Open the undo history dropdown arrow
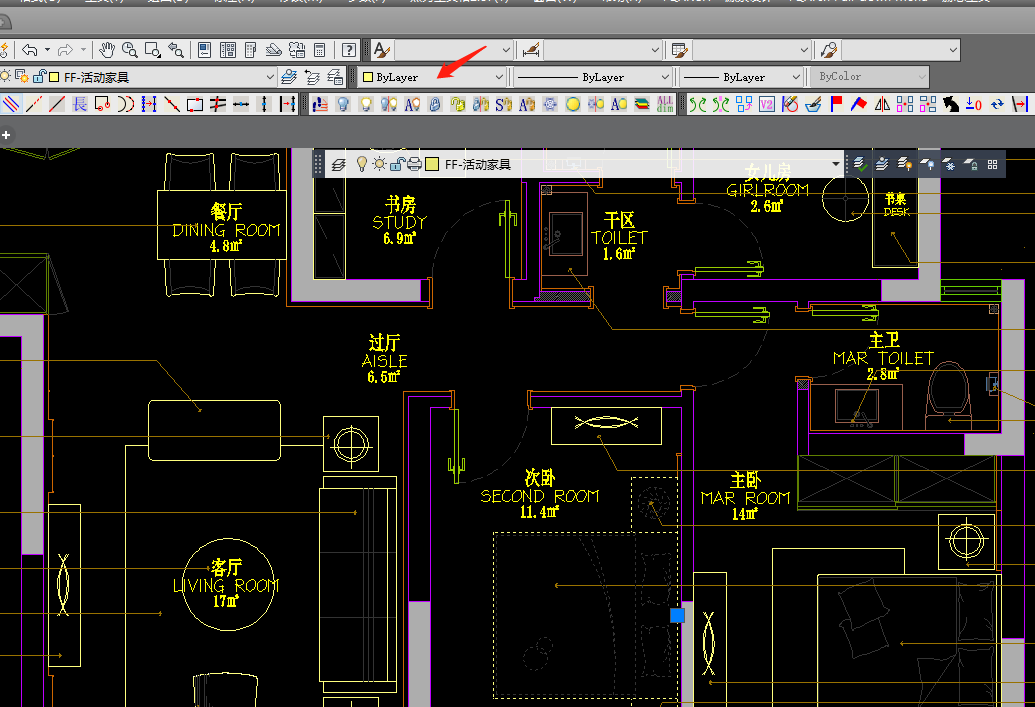 pyautogui.click(x=47, y=50)
